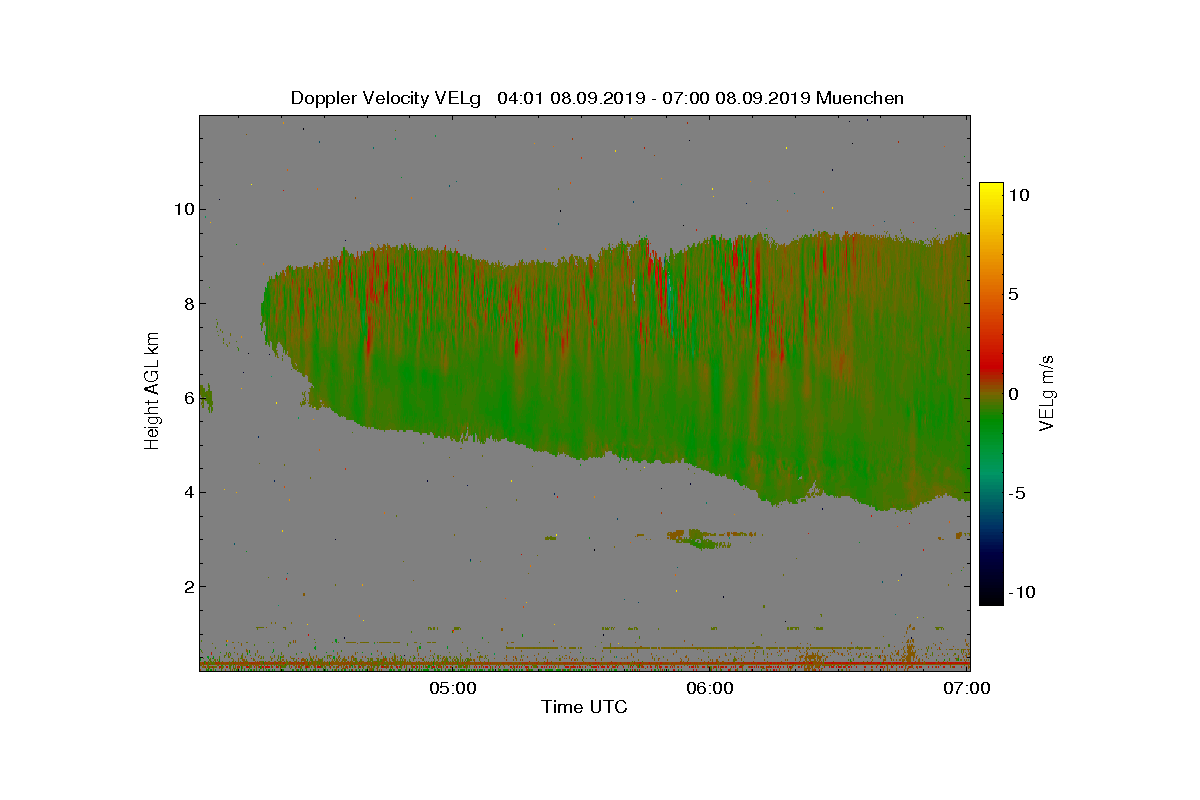Image resolution: width=1200 pixels, height=800 pixels.
Task: Click the '07:00' time tick label
Action: pos(967,688)
